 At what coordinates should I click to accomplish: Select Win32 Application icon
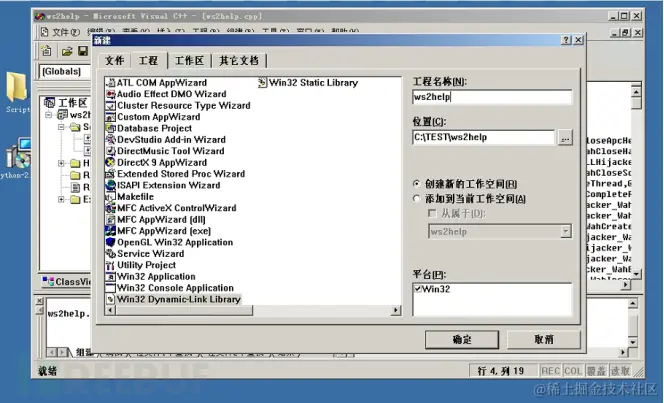111,277
